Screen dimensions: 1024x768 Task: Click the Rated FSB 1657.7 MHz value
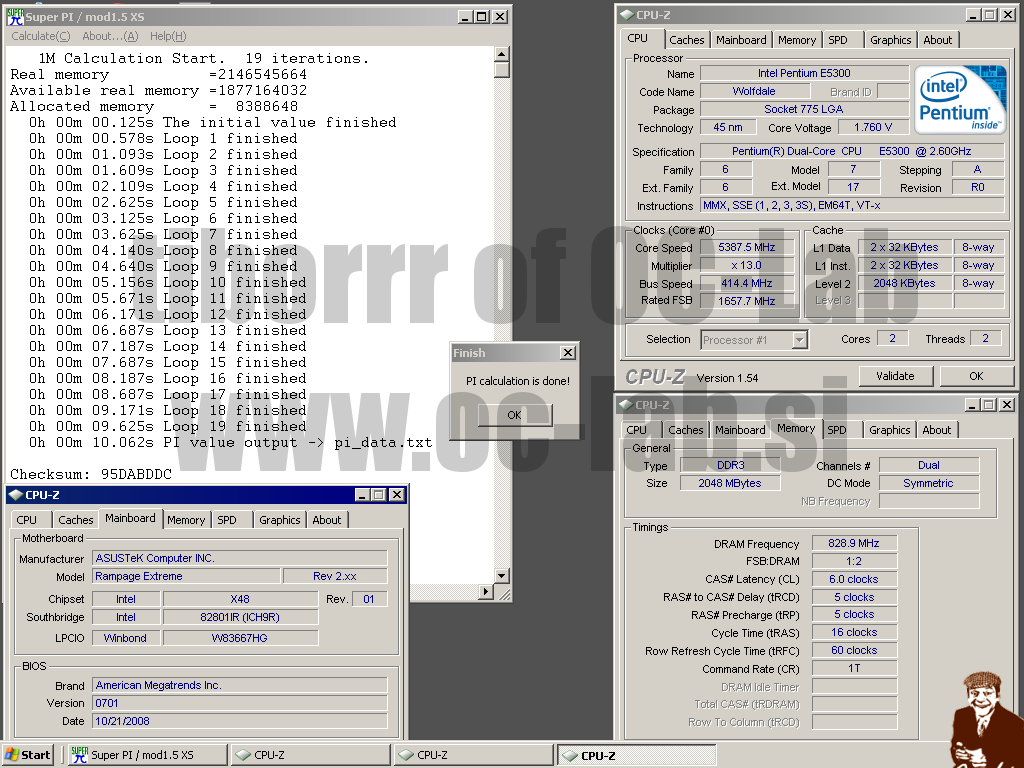(746, 301)
